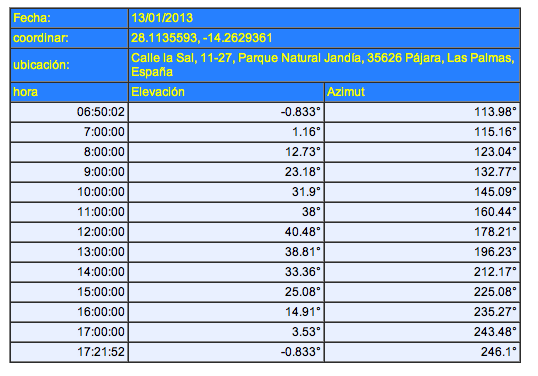The image size is (538, 376).
Task: Select azimuth 113.98° in the first row
Action: [x=495, y=112]
